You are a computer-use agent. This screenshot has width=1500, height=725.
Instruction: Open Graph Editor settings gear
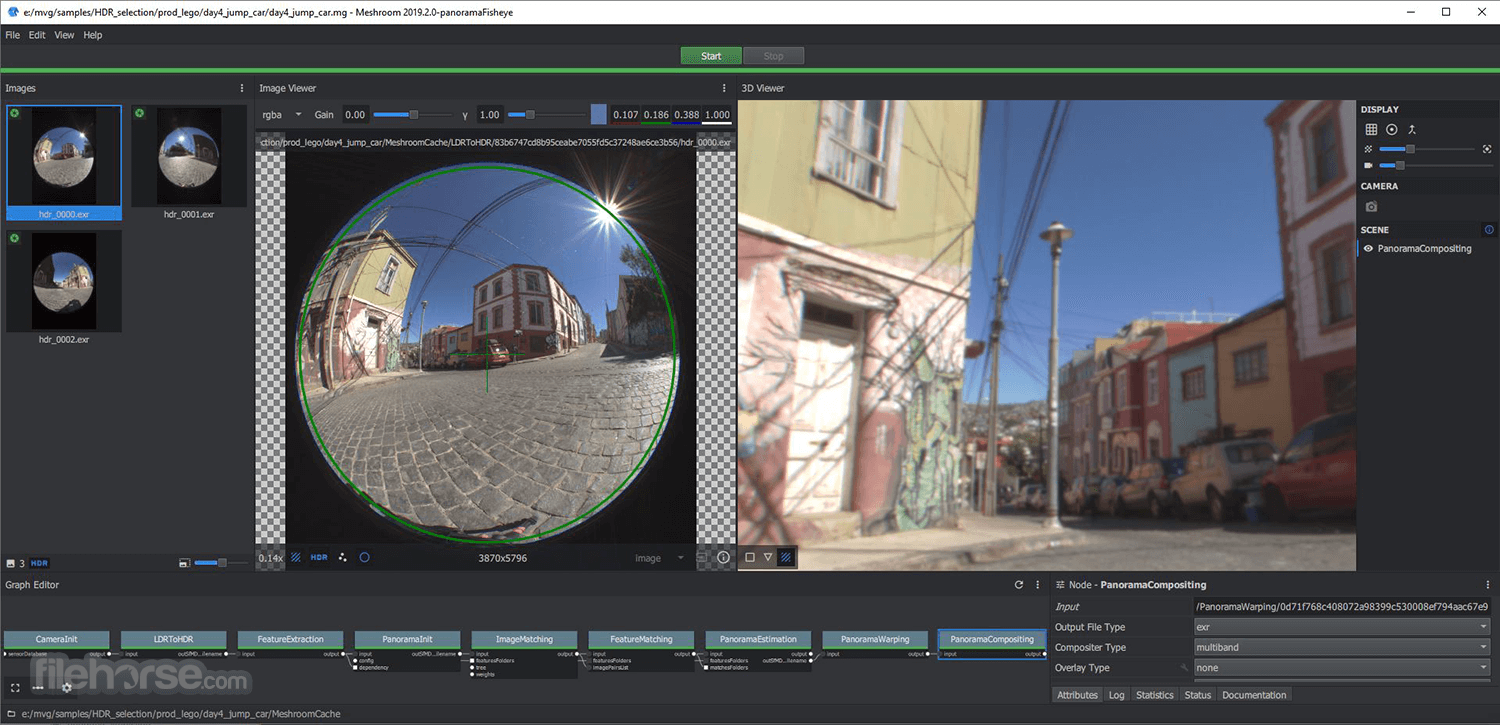tap(67, 687)
